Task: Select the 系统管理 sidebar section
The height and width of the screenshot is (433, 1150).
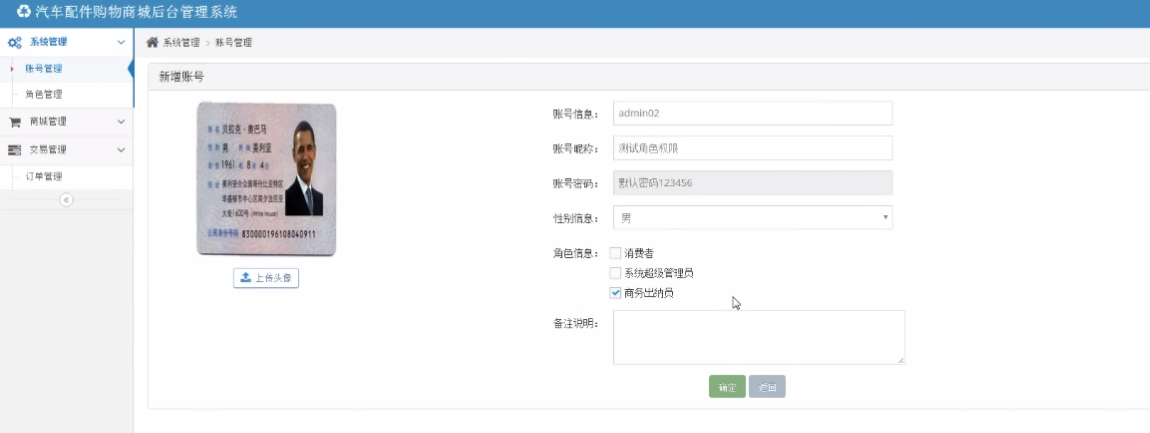Action: pos(66,43)
